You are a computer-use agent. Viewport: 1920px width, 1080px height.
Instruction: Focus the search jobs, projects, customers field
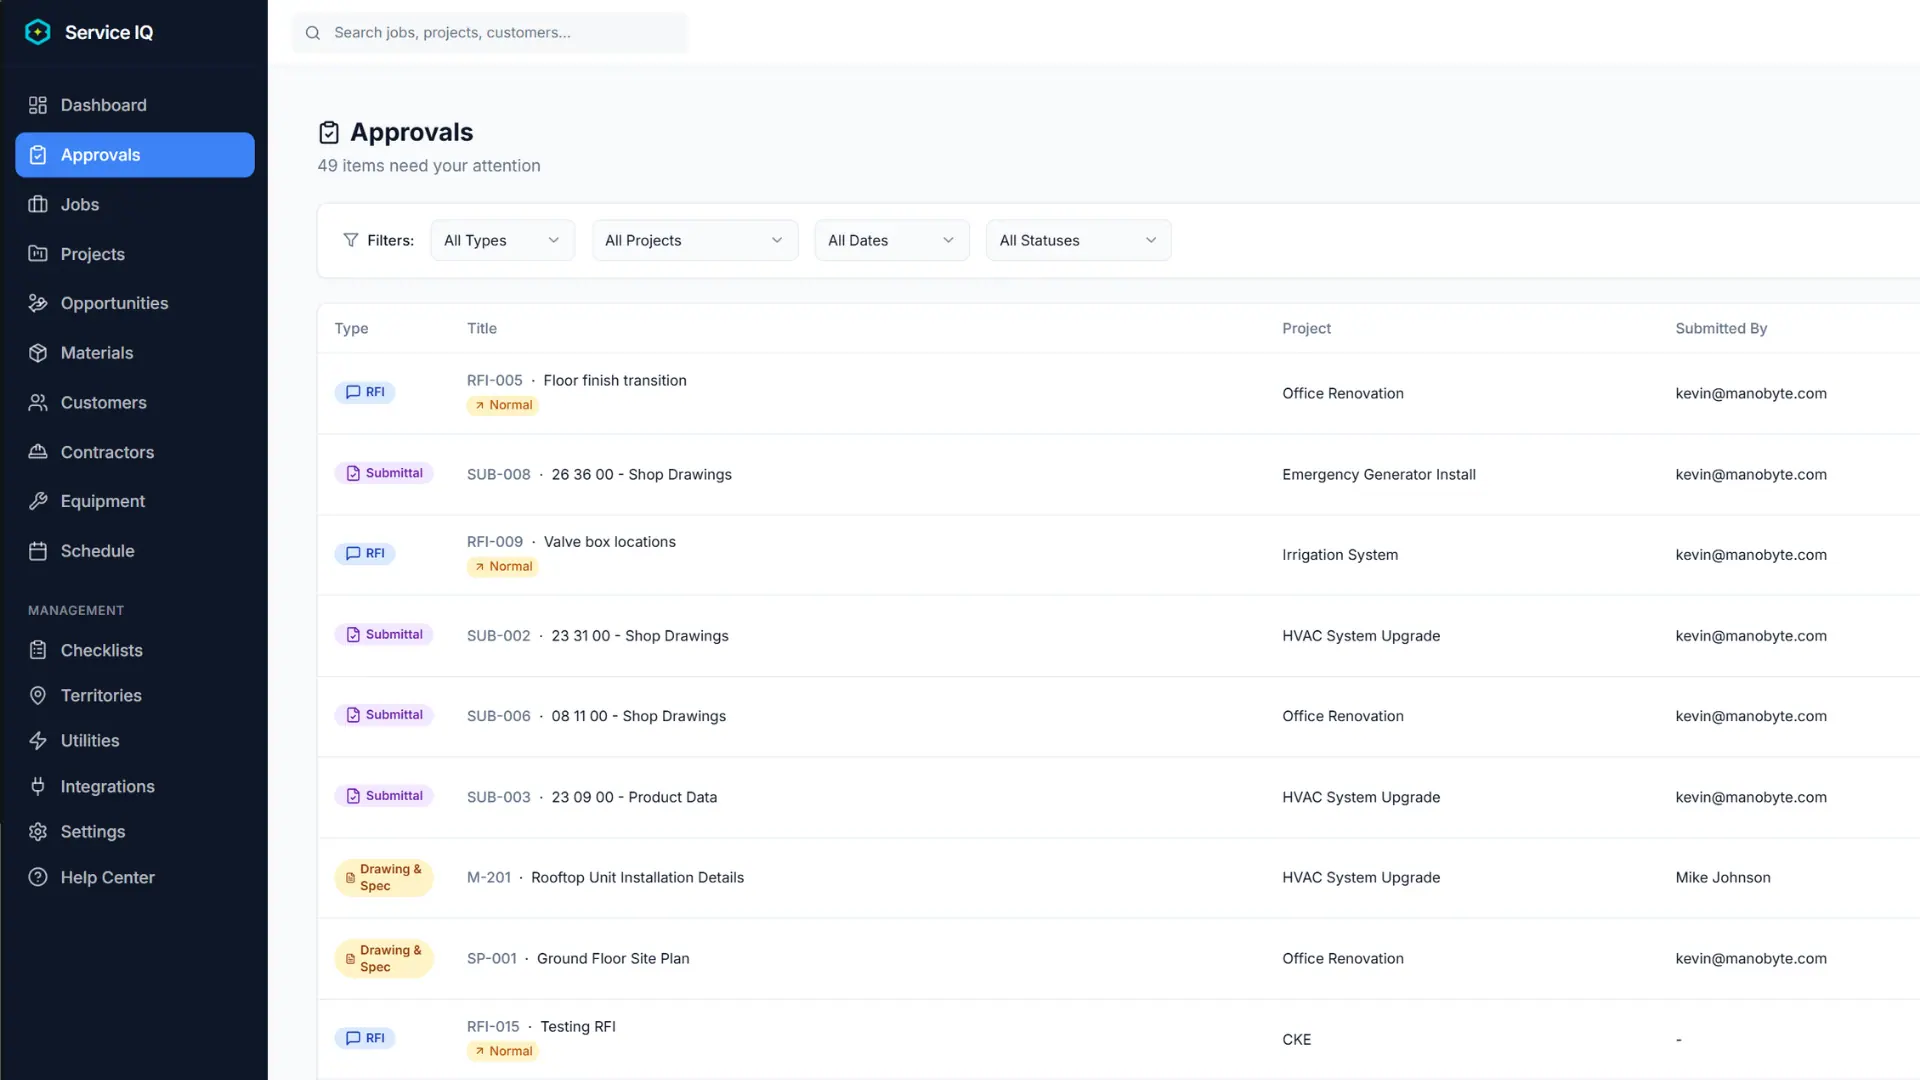pyautogui.click(x=490, y=33)
